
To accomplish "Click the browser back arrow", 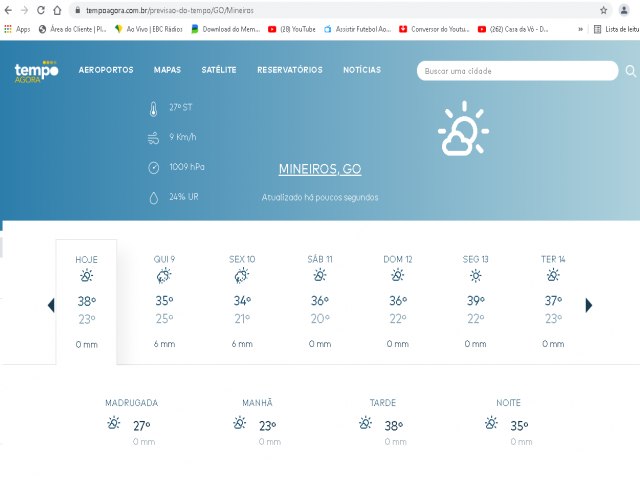I will click(9, 9).
